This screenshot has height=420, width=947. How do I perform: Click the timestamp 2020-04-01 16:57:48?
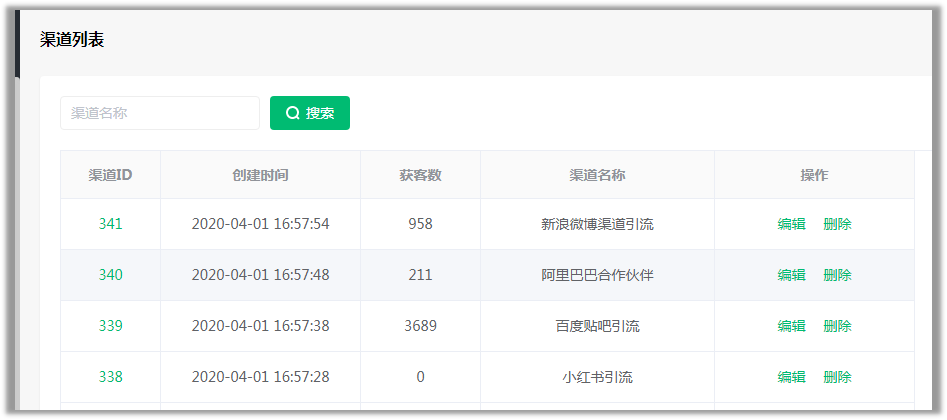[x=260, y=275]
